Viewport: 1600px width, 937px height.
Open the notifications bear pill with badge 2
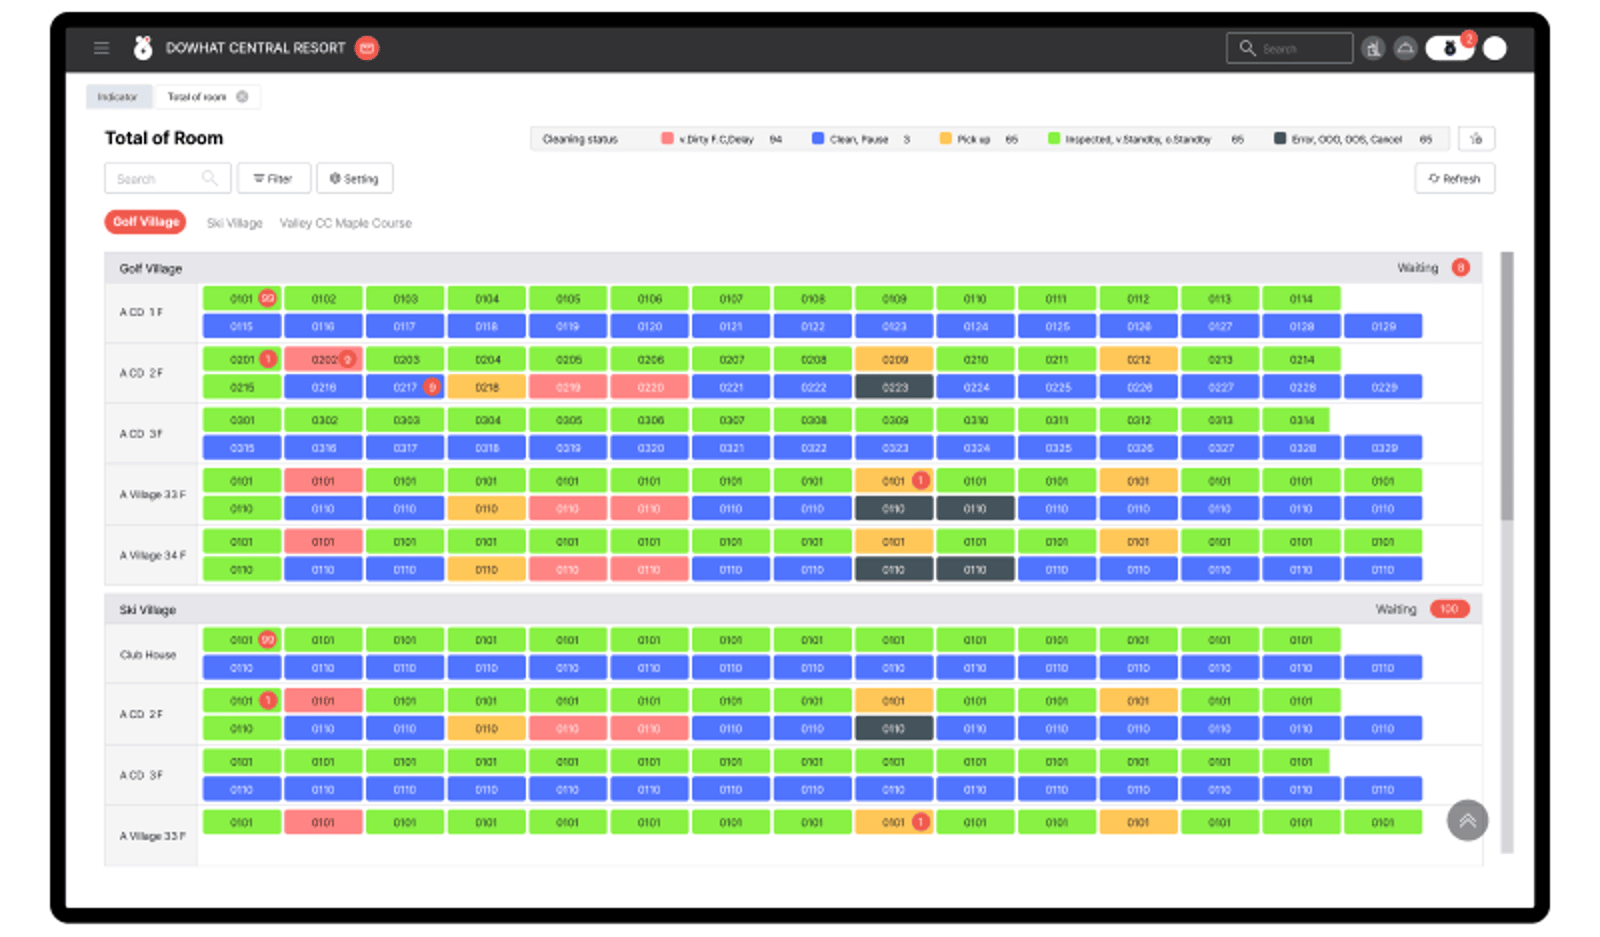[x=1450, y=47]
